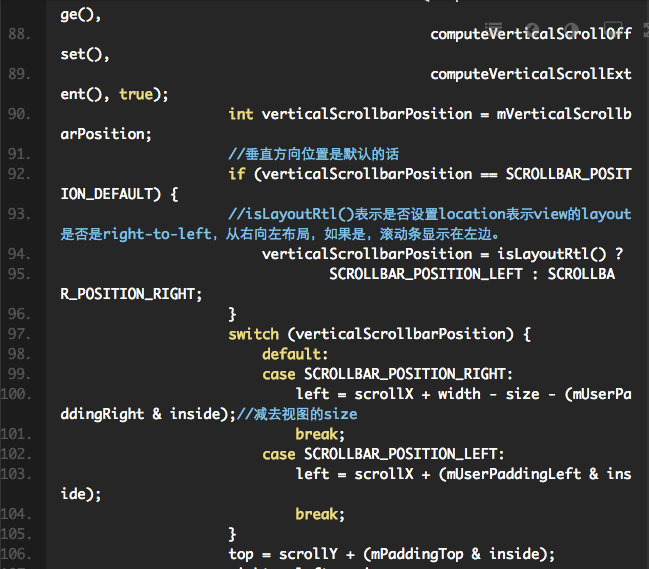649x569 pixels.
Task: Click the 'computeVerticalScrollOff' text
Action: click(x=531, y=34)
